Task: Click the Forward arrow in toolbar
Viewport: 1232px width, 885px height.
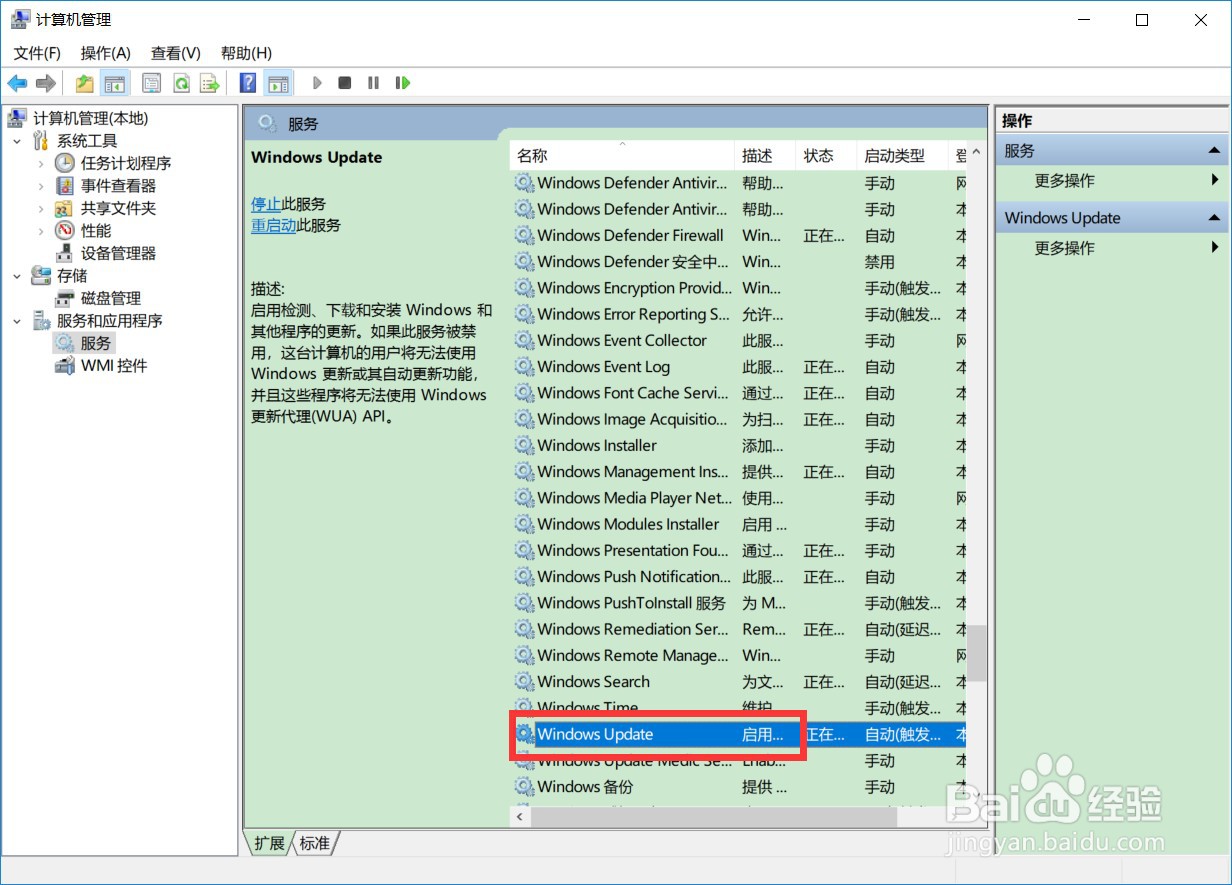Action: point(45,83)
